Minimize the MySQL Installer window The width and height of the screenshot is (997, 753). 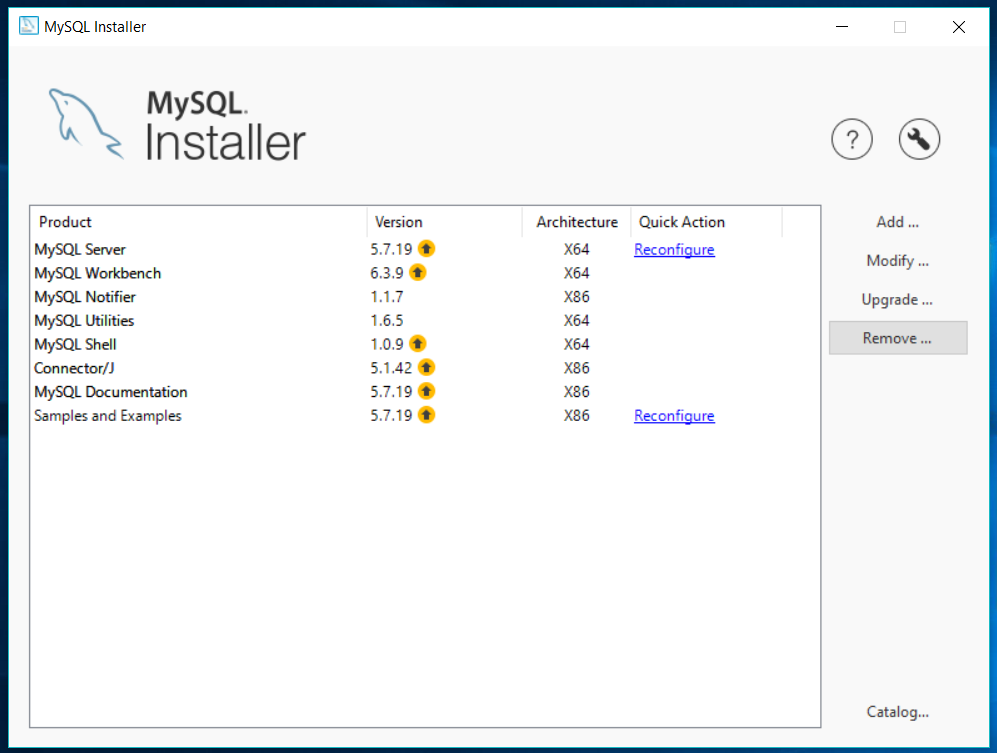[842, 27]
